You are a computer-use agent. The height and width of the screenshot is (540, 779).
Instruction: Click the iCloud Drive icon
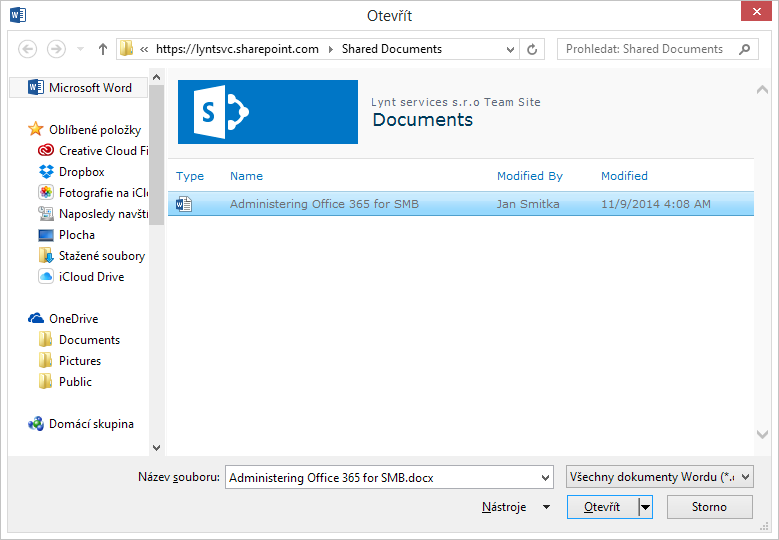(x=46, y=277)
